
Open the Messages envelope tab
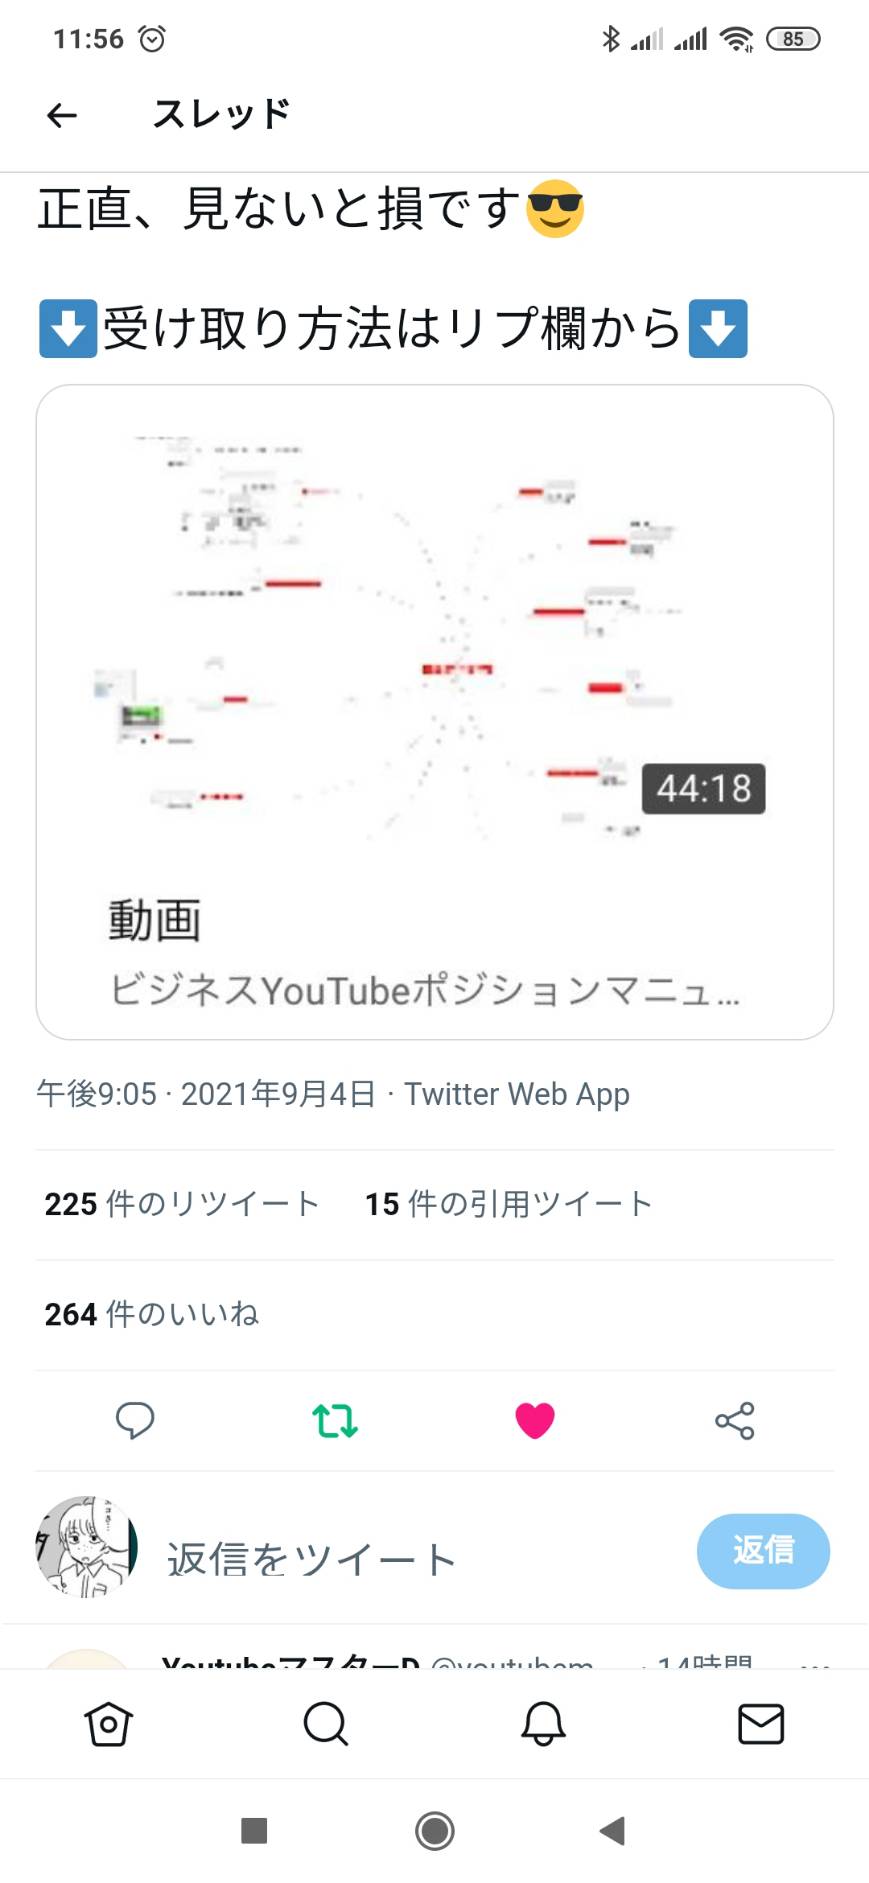point(761,1724)
